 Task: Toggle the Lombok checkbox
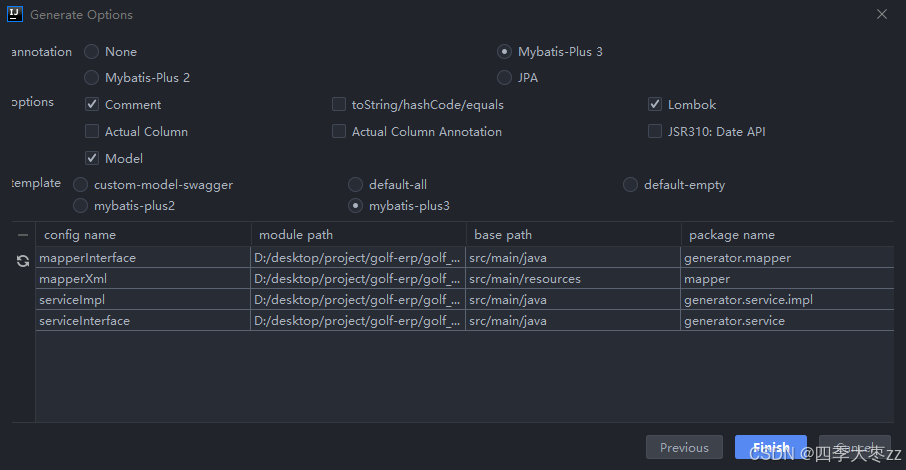coord(655,104)
